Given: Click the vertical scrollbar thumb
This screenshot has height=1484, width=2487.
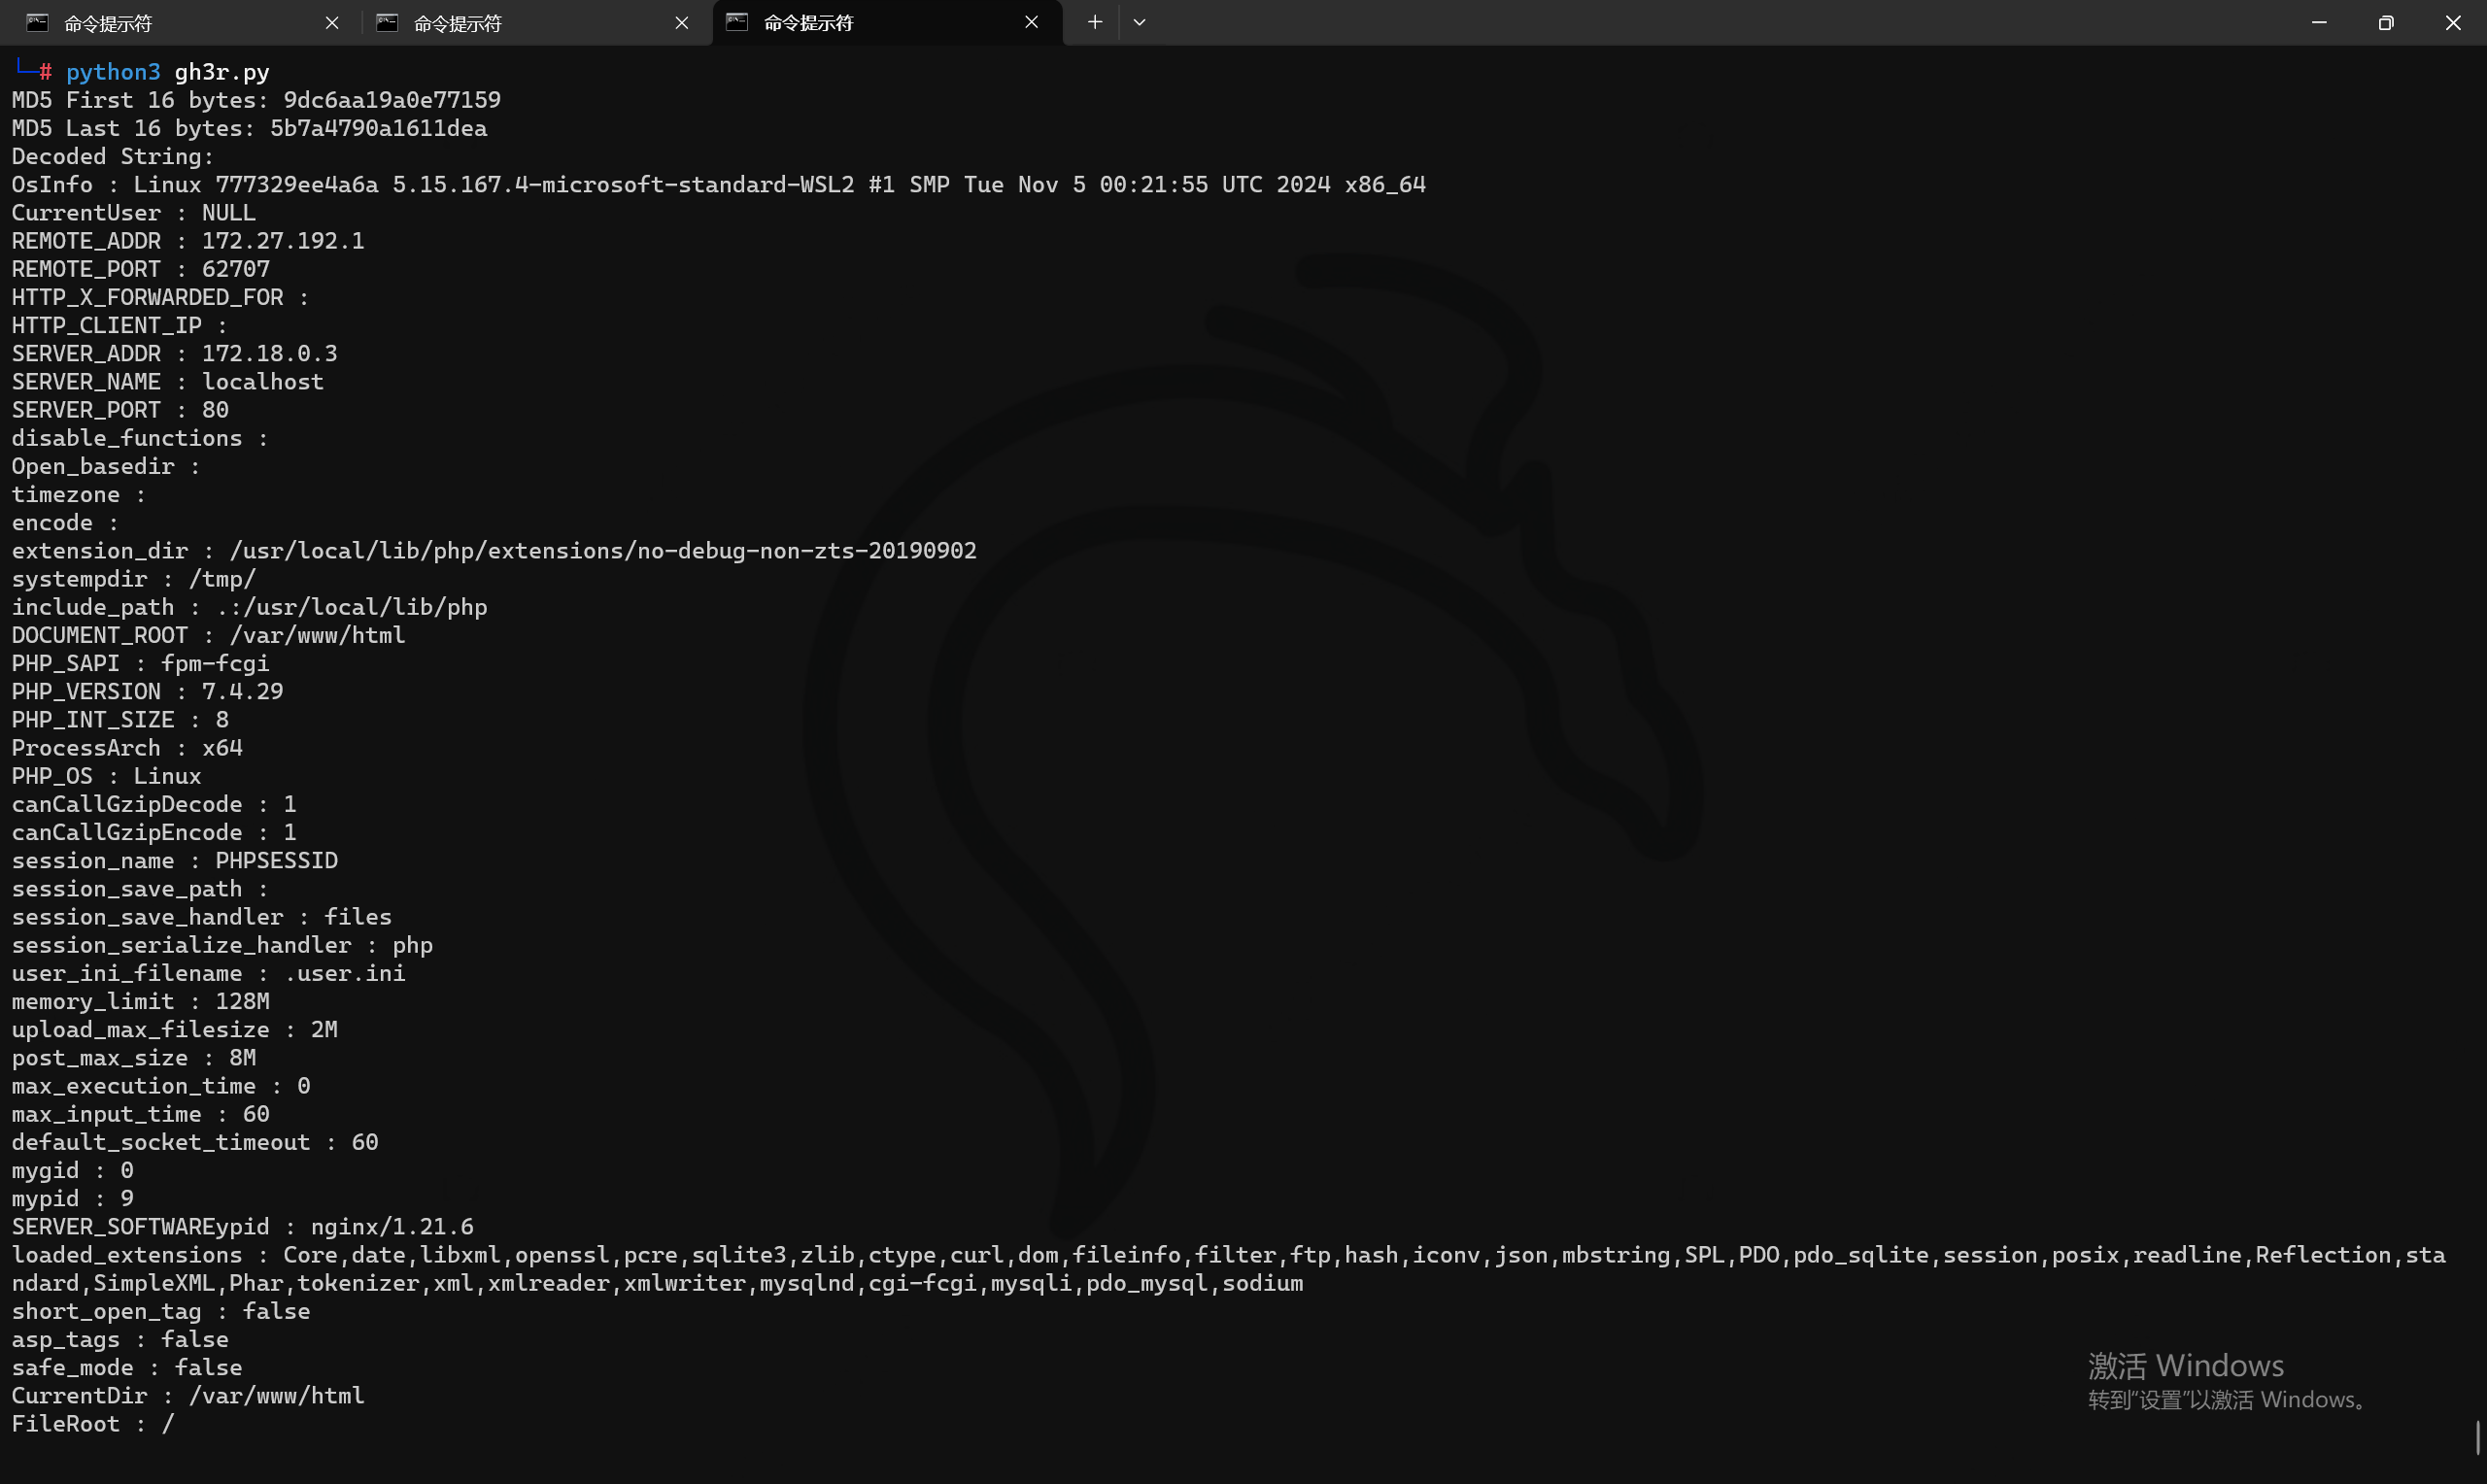Looking at the screenshot, I should (x=2478, y=1438).
